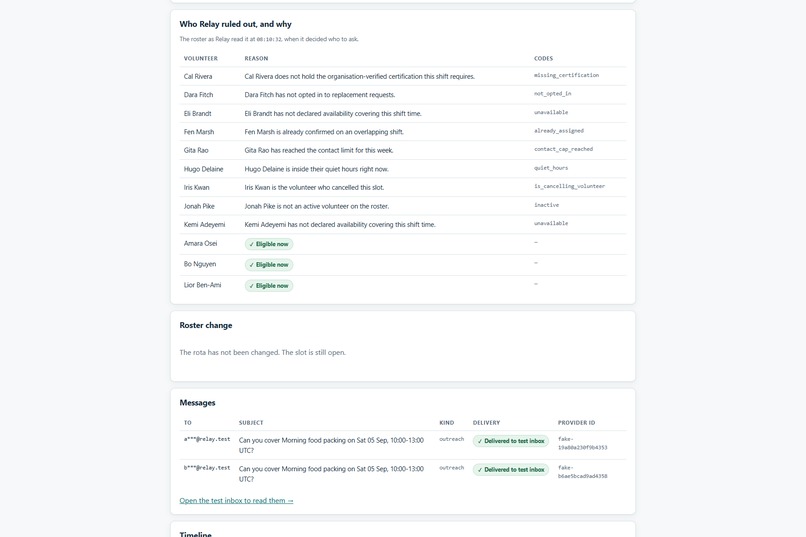Viewport: 806px width, 537px height.
Task: Click the subject of the b***@relay.test message
Action: tap(332, 474)
